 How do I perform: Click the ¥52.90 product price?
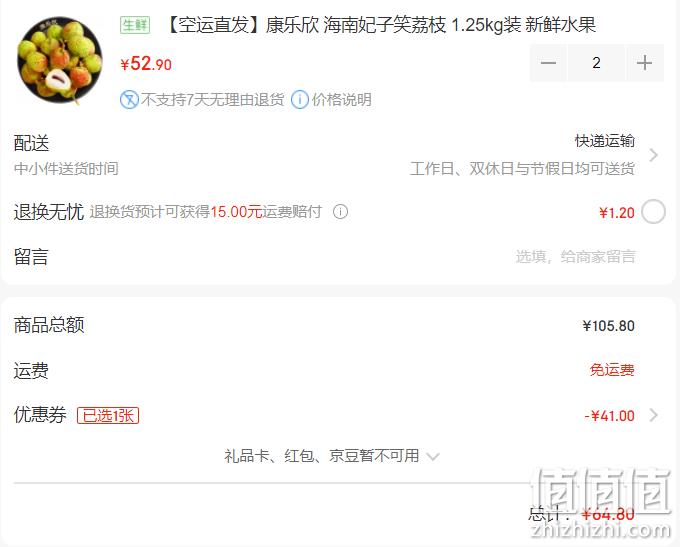[x=146, y=64]
